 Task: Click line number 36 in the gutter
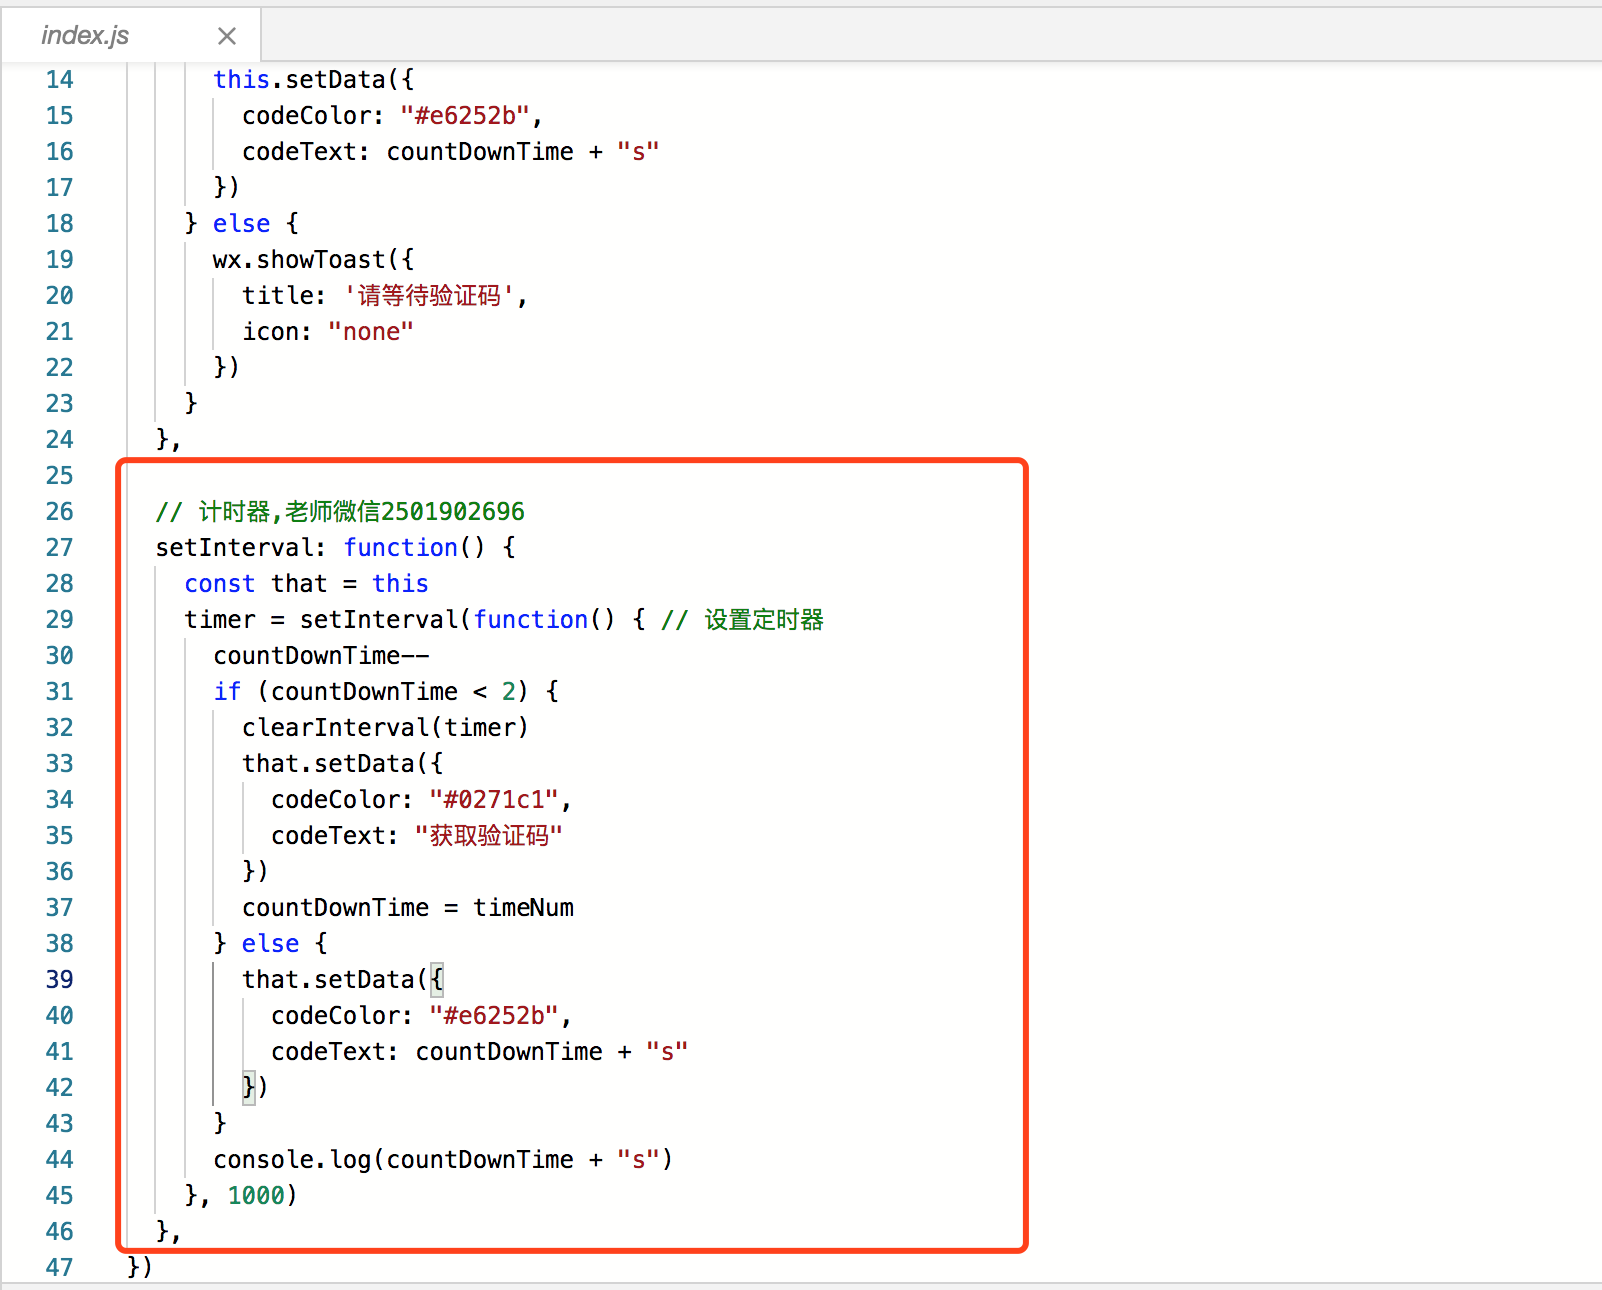click(x=60, y=872)
